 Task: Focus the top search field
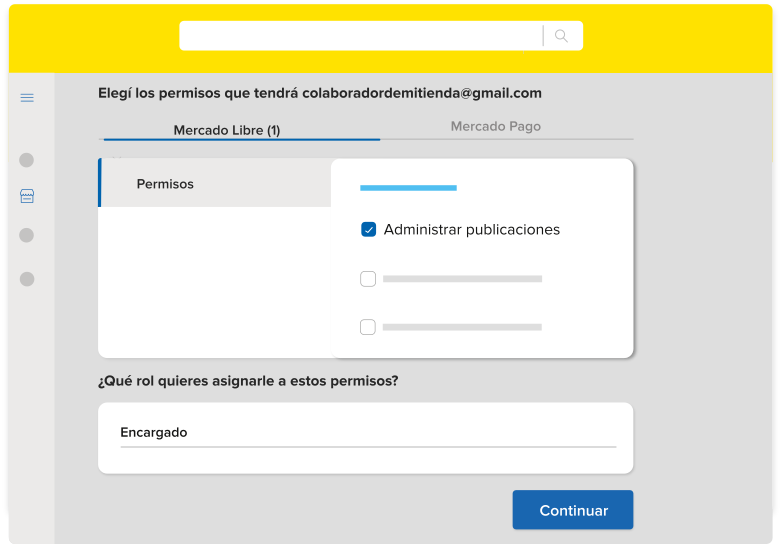361,36
